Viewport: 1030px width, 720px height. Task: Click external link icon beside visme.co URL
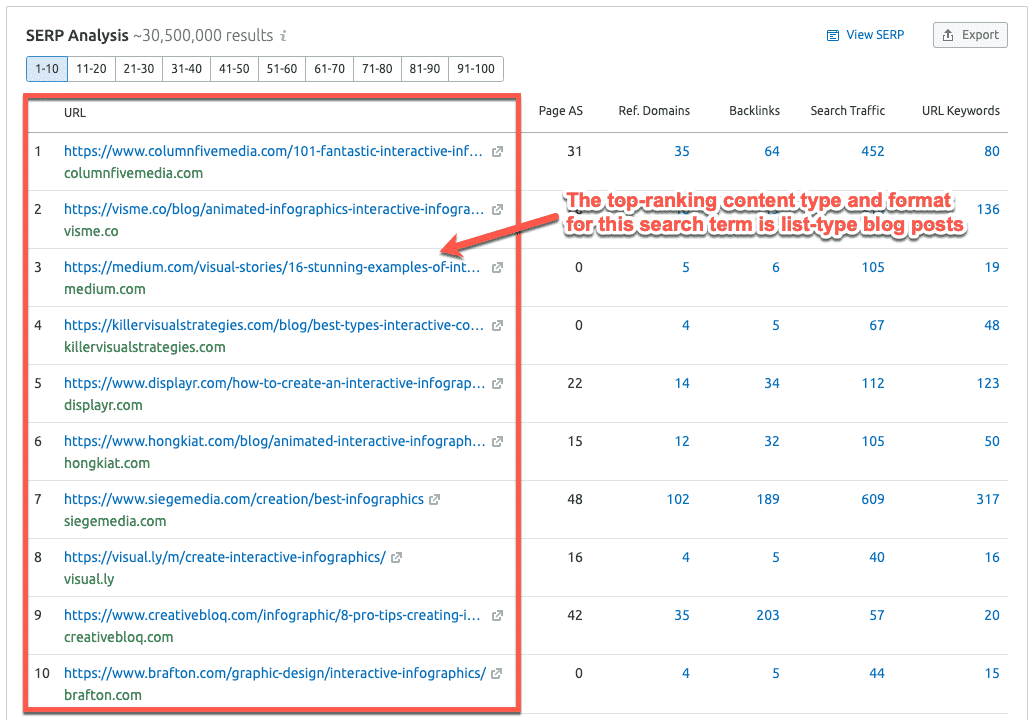498,210
